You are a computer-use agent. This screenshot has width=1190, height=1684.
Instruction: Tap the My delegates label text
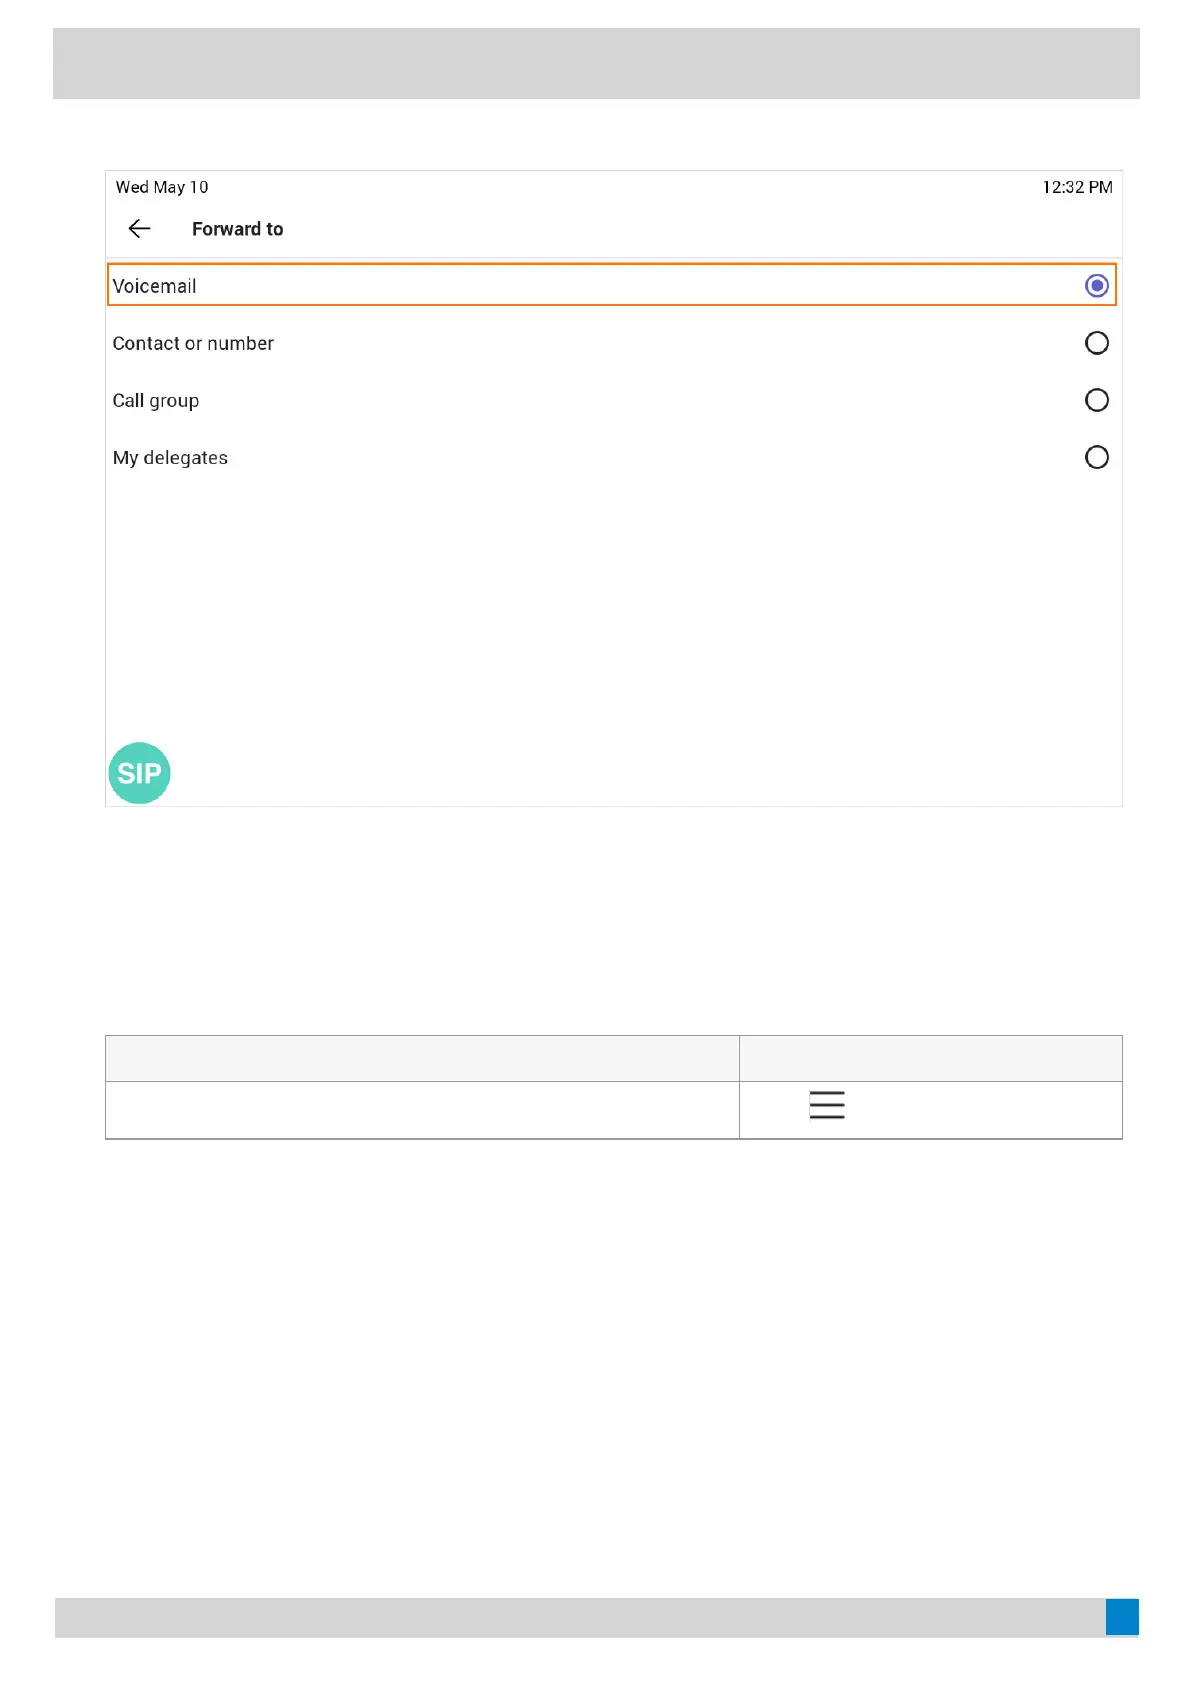click(x=170, y=457)
